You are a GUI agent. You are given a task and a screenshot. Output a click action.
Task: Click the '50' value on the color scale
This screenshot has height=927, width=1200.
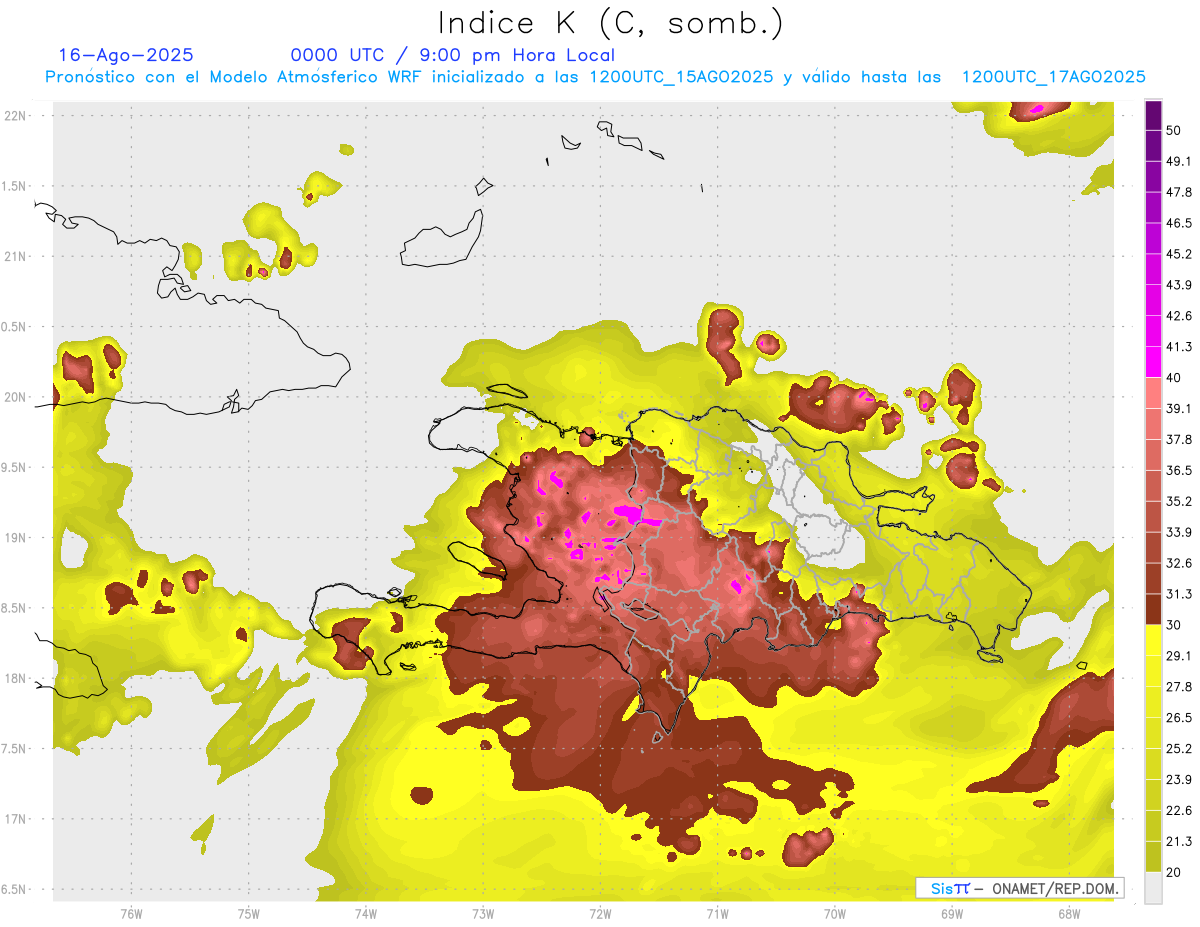[x=1175, y=131]
